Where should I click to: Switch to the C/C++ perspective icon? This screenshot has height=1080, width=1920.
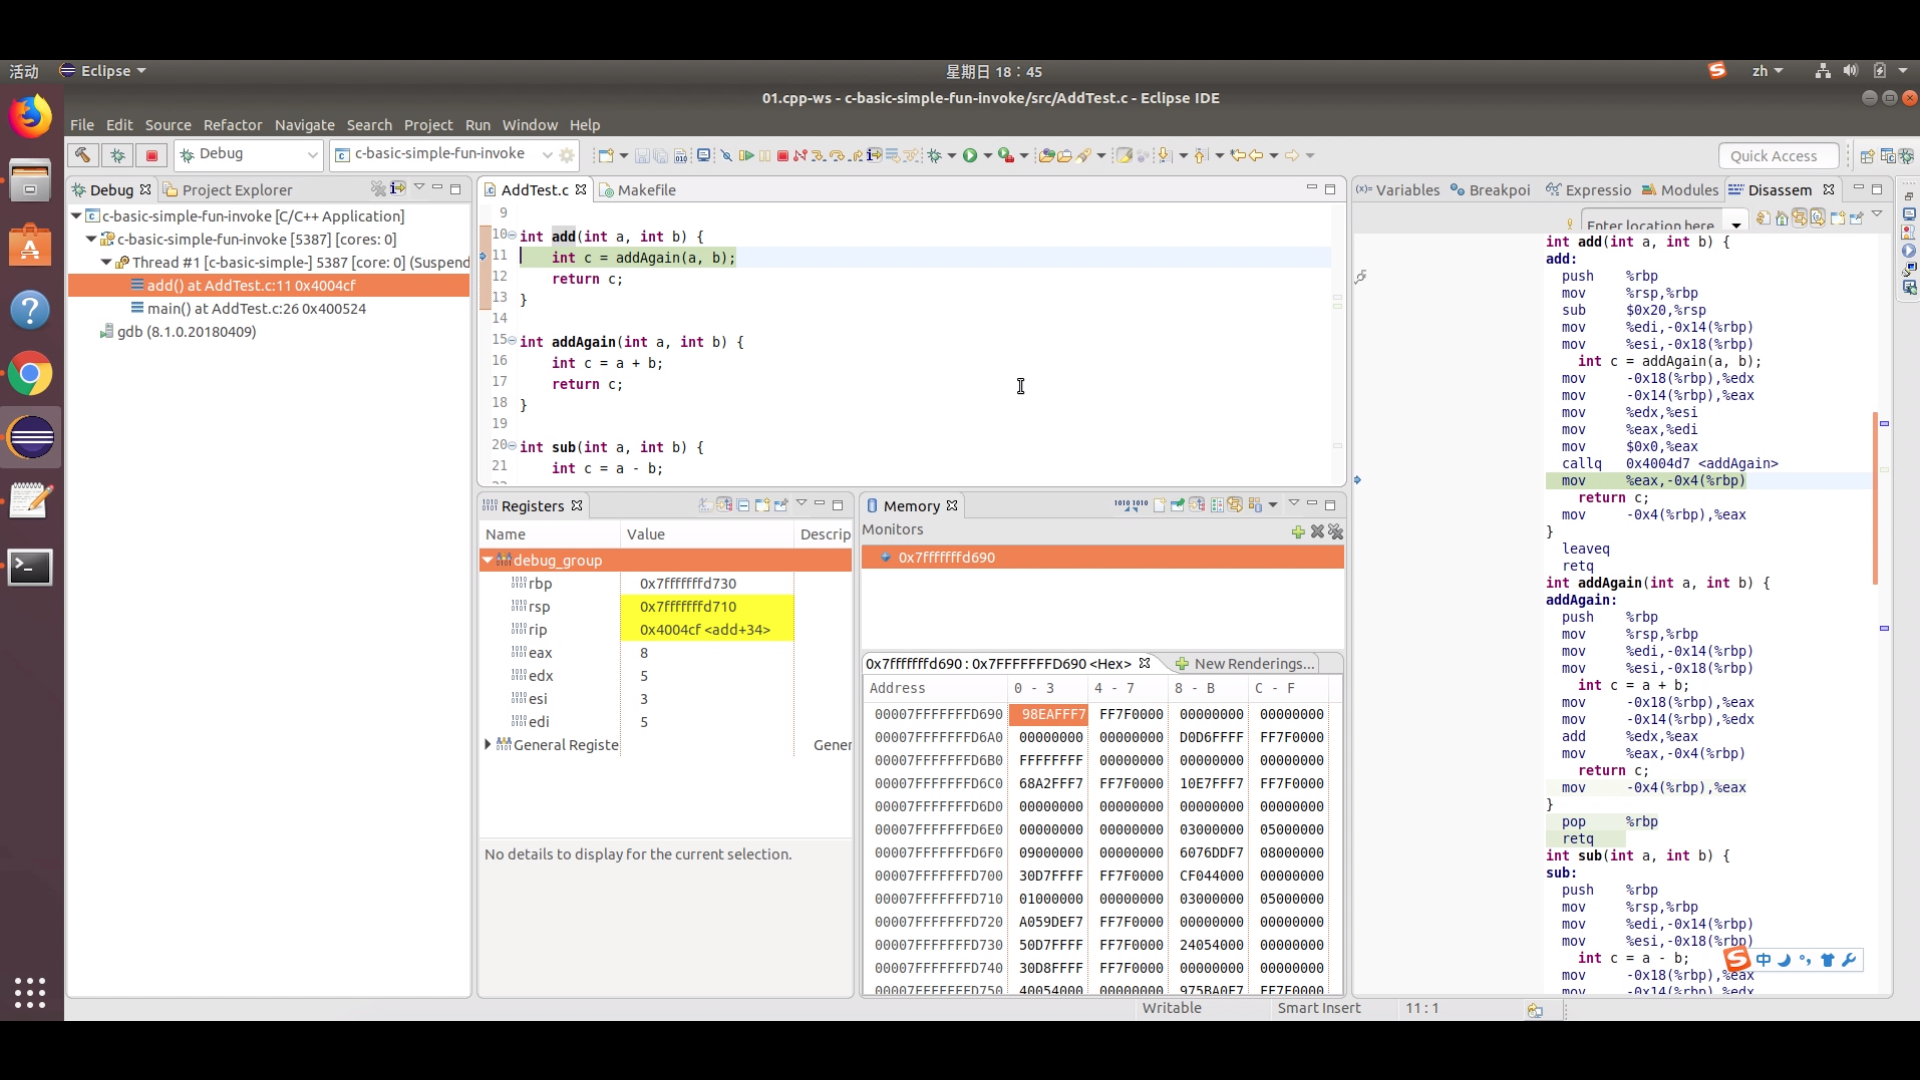click(1888, 156)
